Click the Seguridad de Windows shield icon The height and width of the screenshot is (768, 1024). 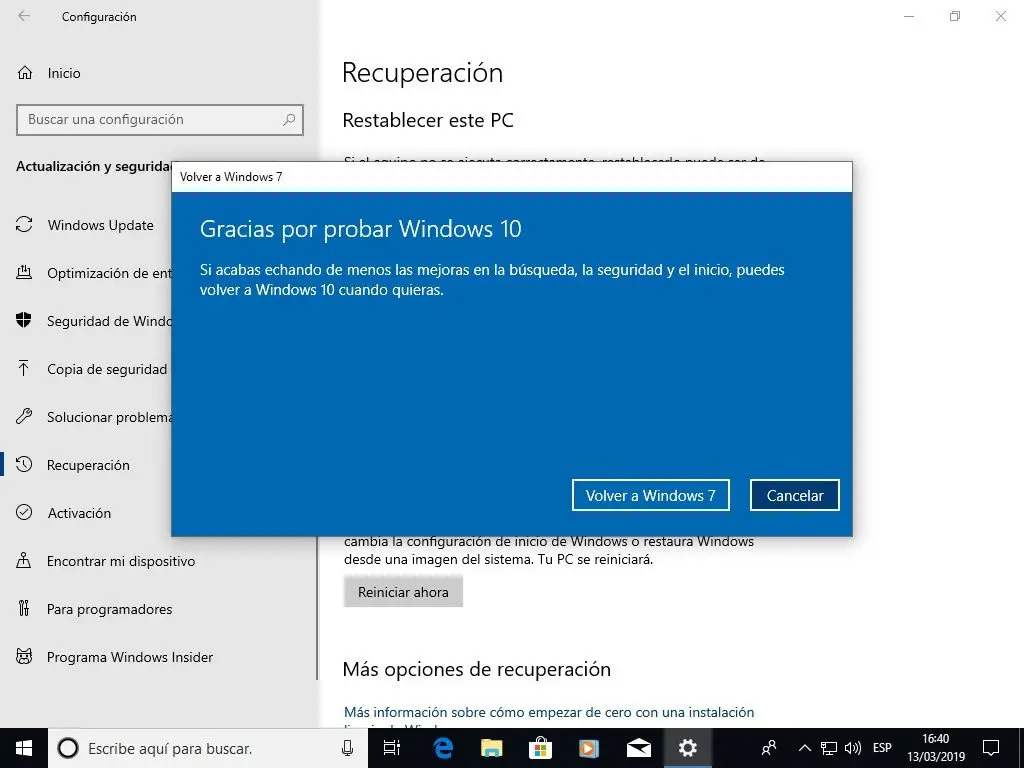(24, 321)
